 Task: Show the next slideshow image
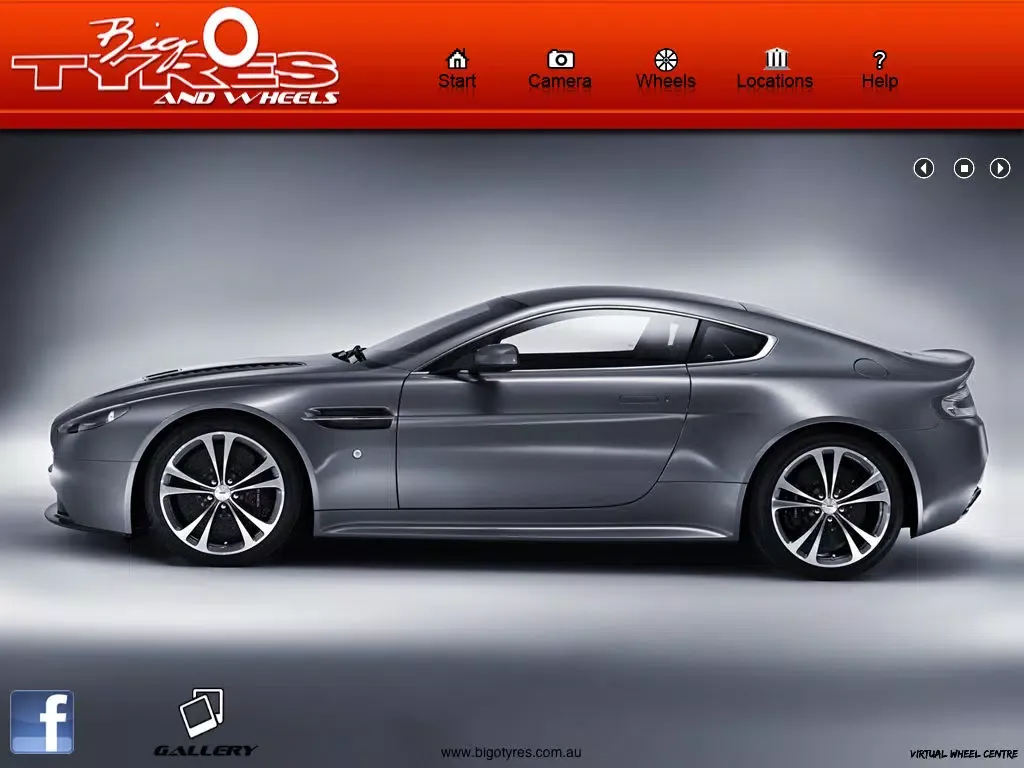pyautogui.click(x=1000, y=168)
